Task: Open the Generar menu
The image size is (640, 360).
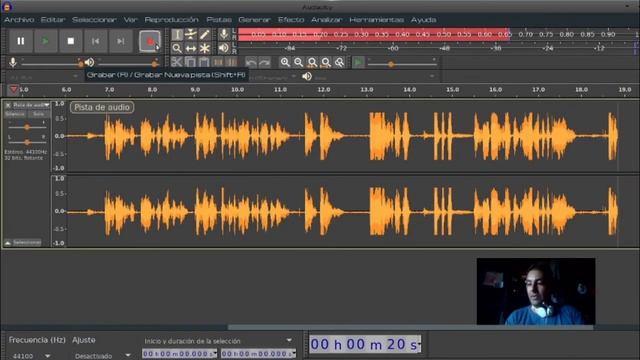Action: 254,20
